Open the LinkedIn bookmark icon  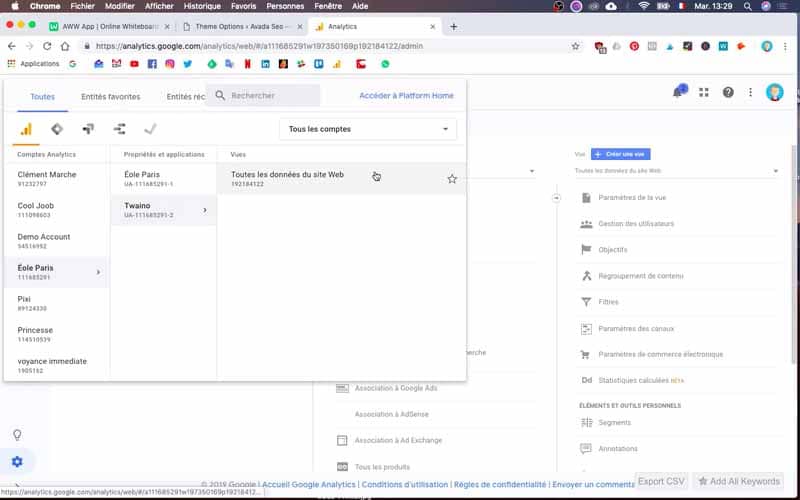[x=265, y=64]
